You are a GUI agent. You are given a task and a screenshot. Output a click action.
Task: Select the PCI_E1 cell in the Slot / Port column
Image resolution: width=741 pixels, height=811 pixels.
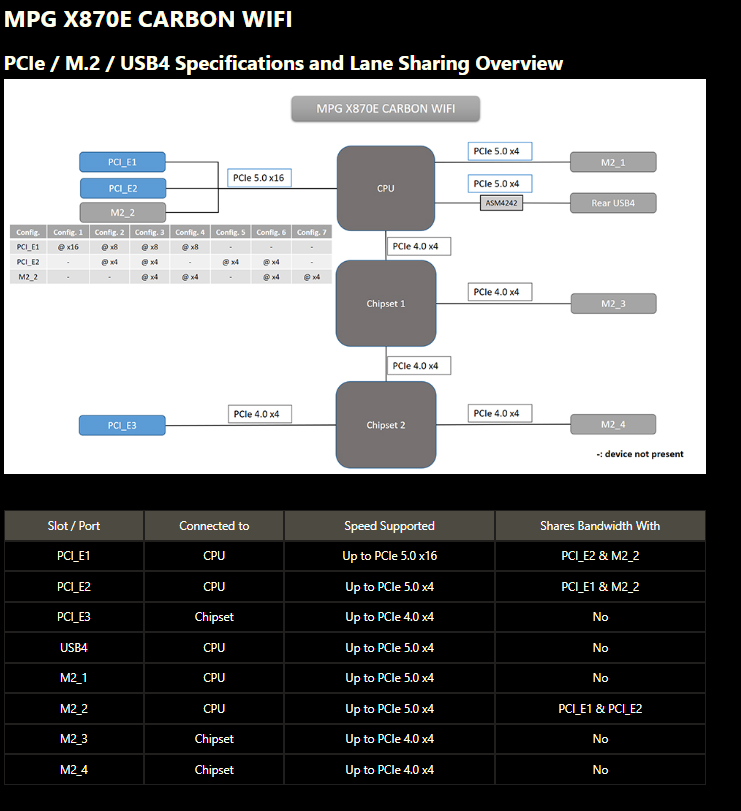tap(74, 556)
